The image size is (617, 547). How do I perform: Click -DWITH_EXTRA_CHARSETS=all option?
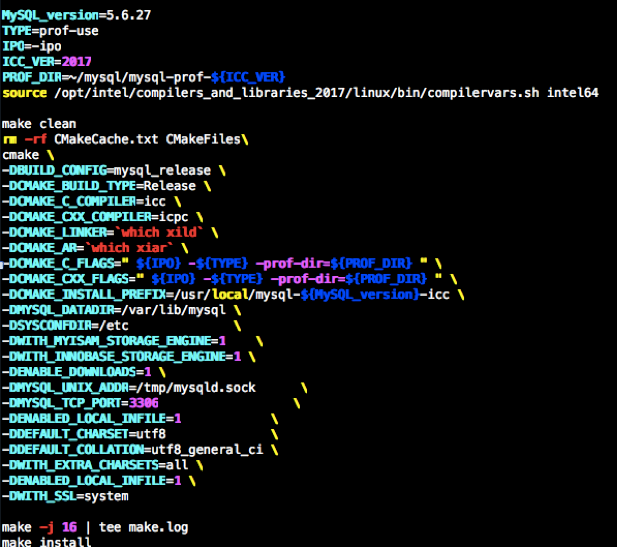tap(95, 465)
